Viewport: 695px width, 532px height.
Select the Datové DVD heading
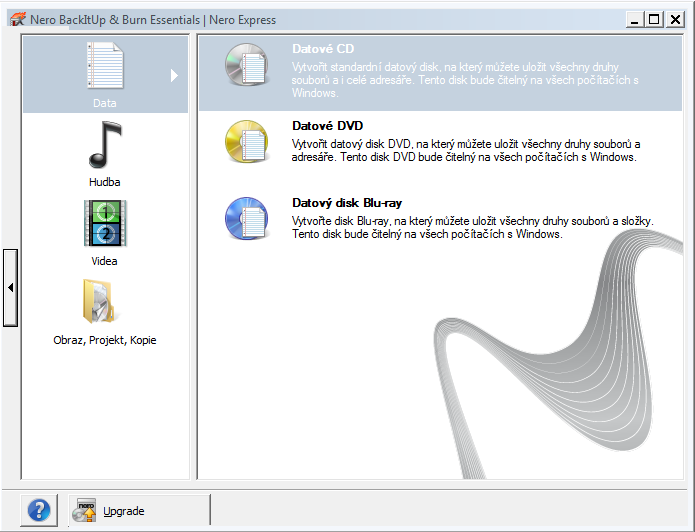[328, 126]
